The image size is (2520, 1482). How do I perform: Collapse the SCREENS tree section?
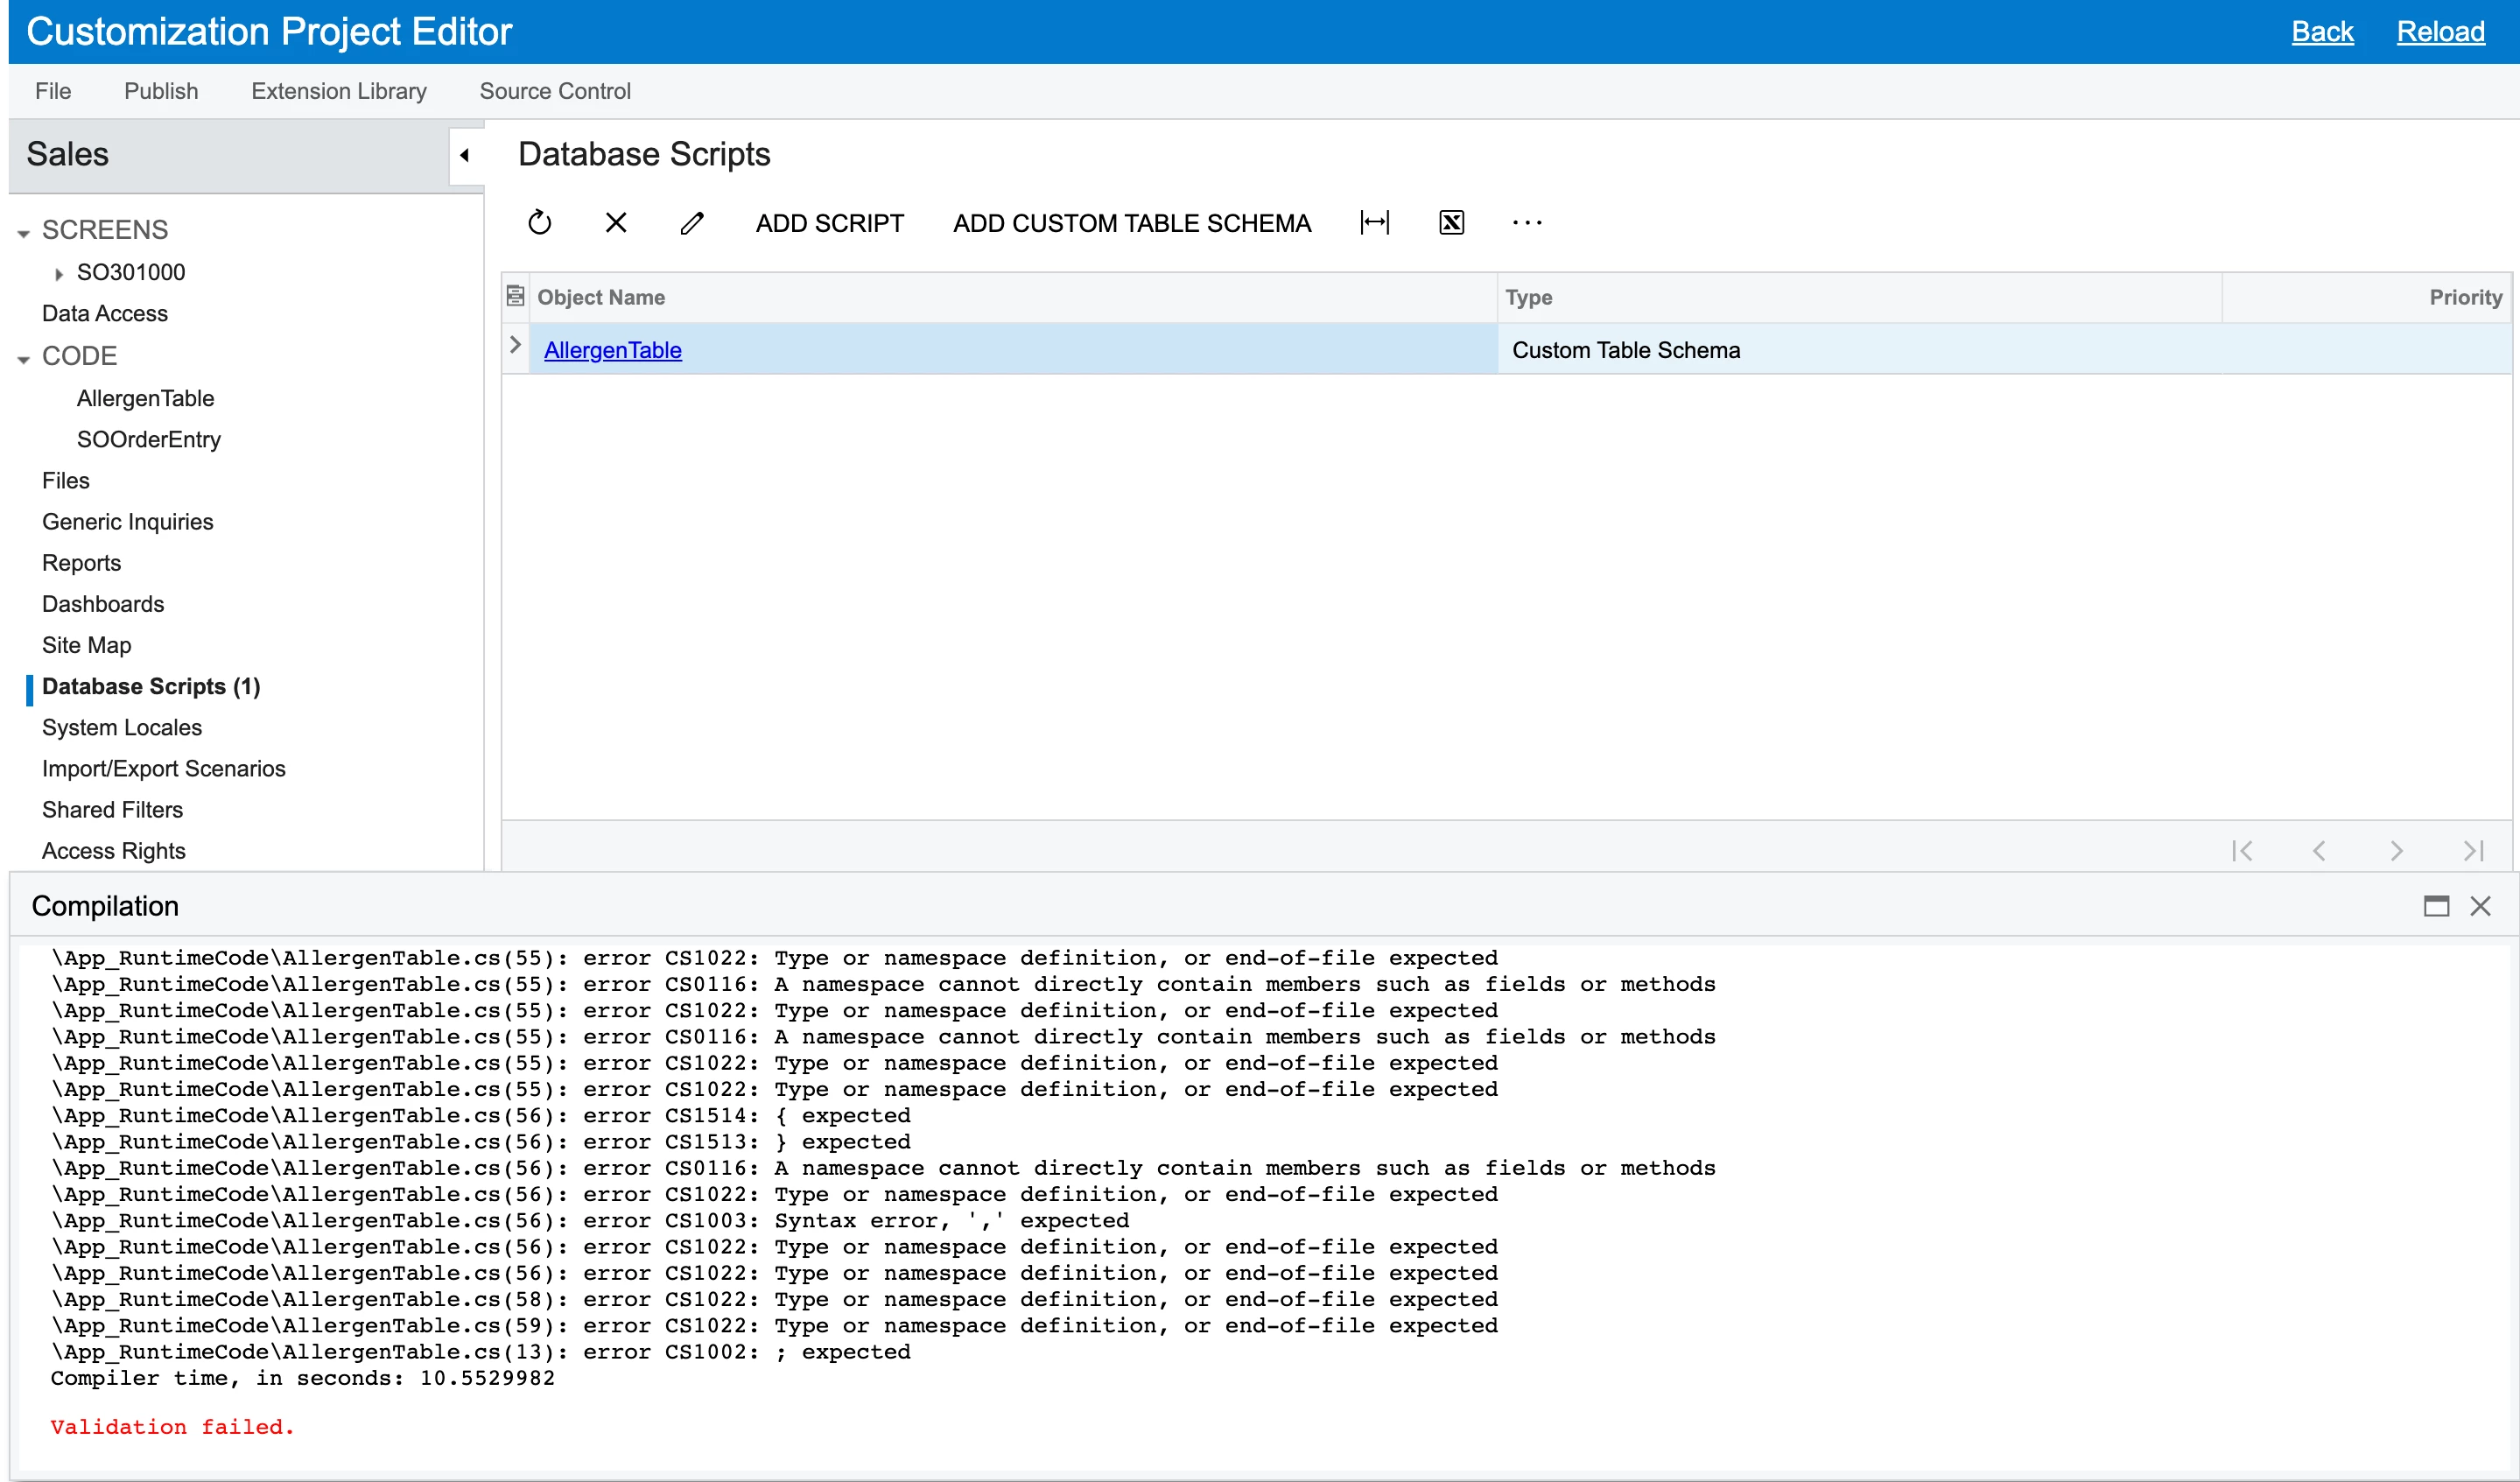click(24, 232)
